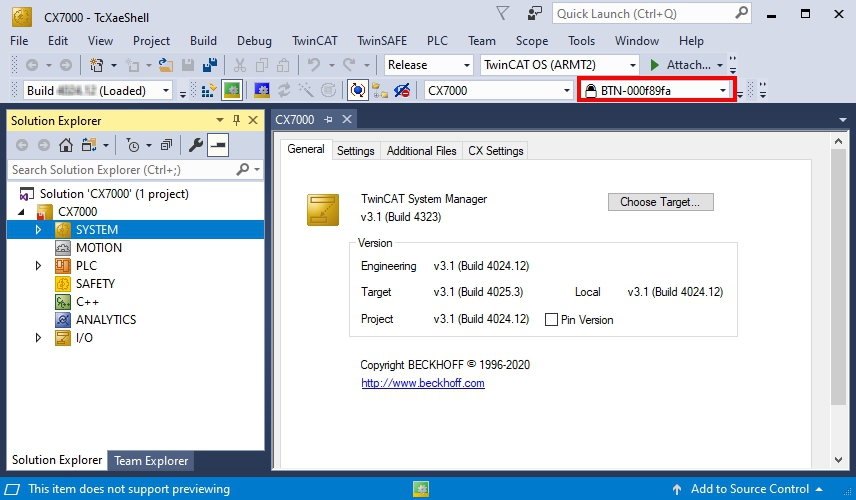Open the Solution Explorer window options arrow
Viewport: 856px width, 500px height.
click(219, 120)
